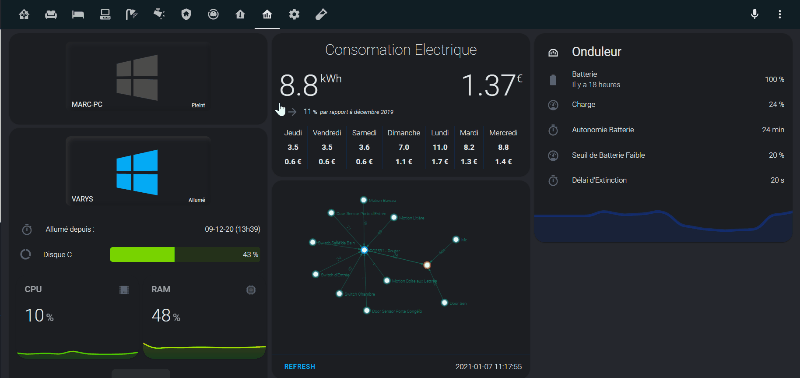This screenshot has height=378, width=800.
Task: Open the shower bathroom tab
Action: pos(132,14)
